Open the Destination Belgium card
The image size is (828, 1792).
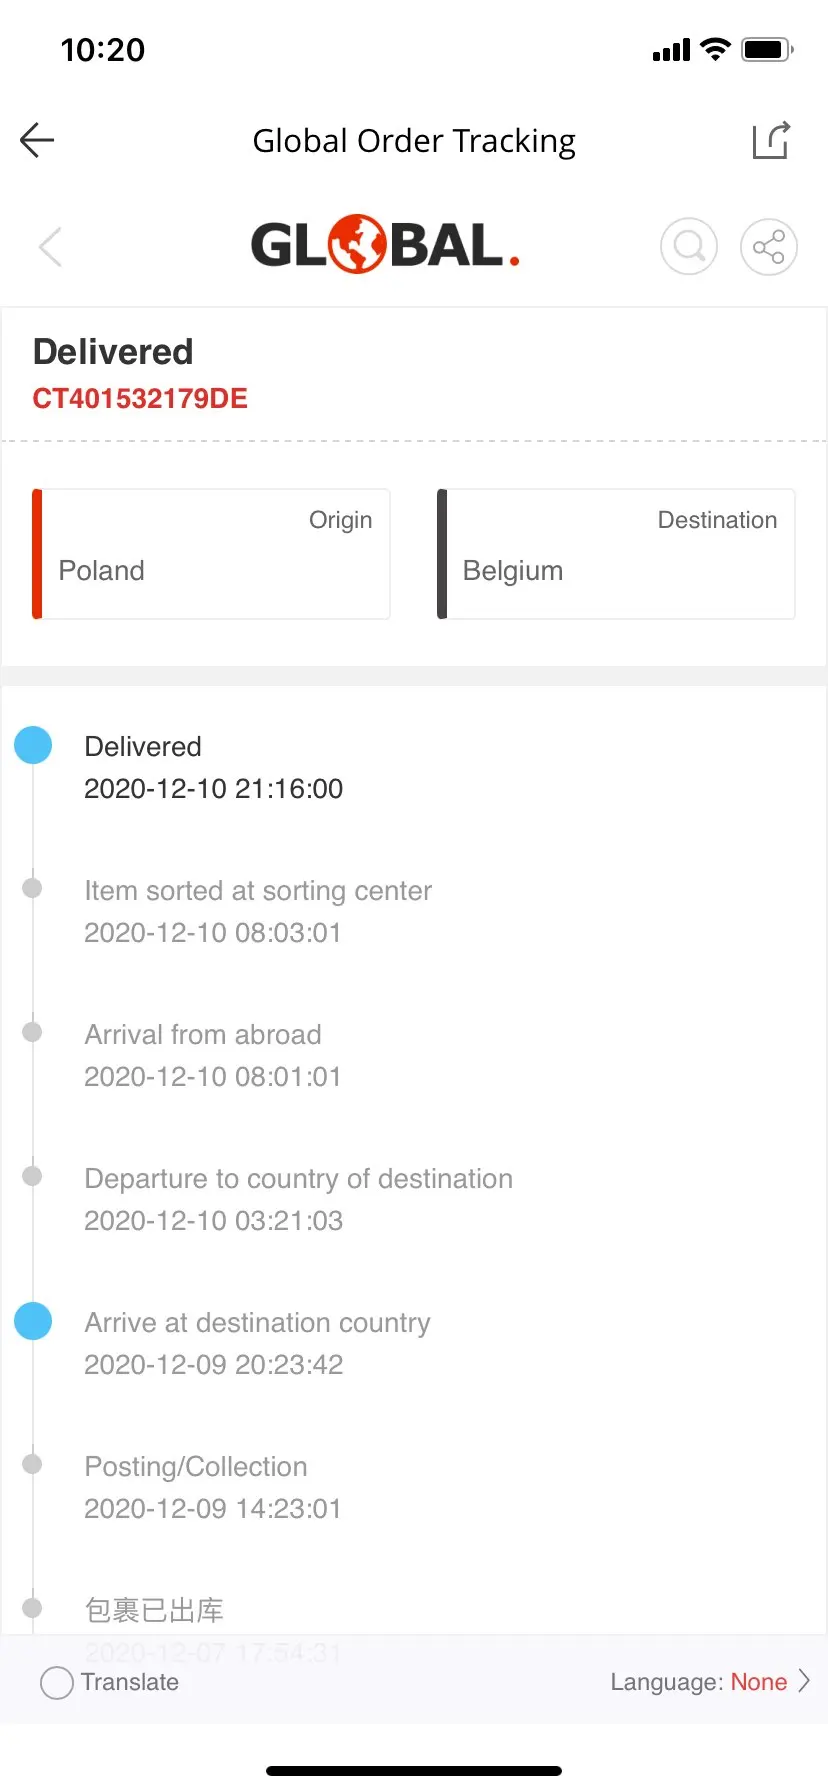pos(616,554)
